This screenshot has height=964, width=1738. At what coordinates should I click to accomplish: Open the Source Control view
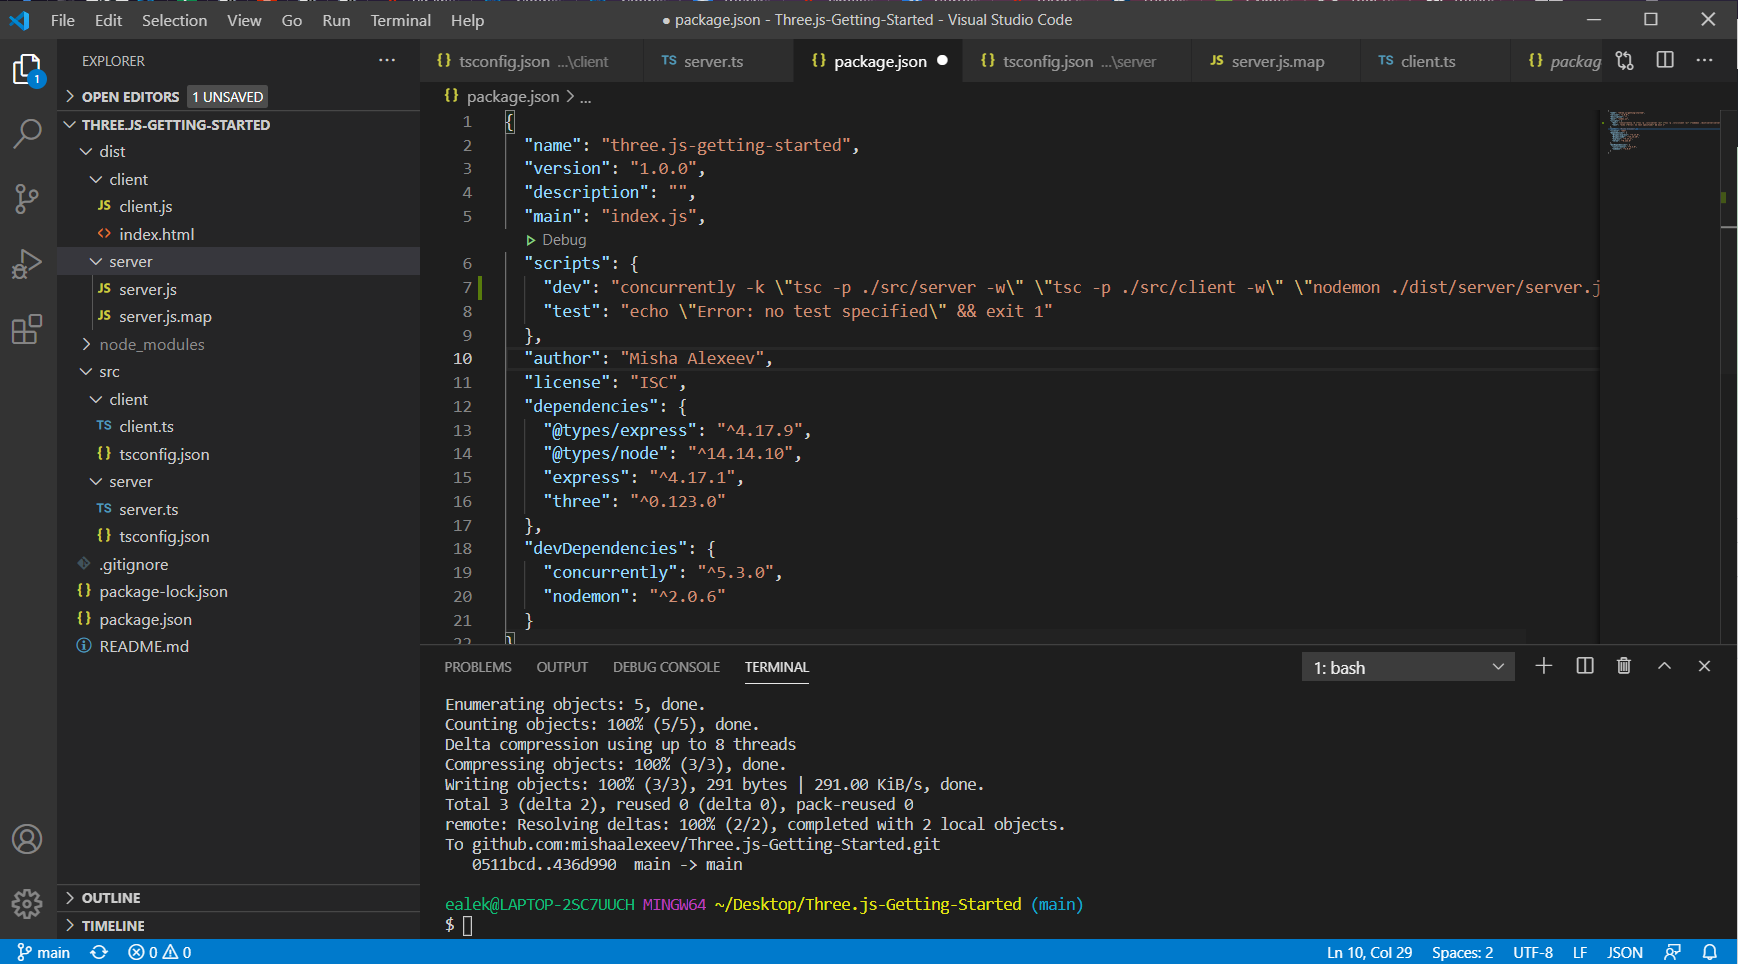pyautogui.click(x=27, y=198)
